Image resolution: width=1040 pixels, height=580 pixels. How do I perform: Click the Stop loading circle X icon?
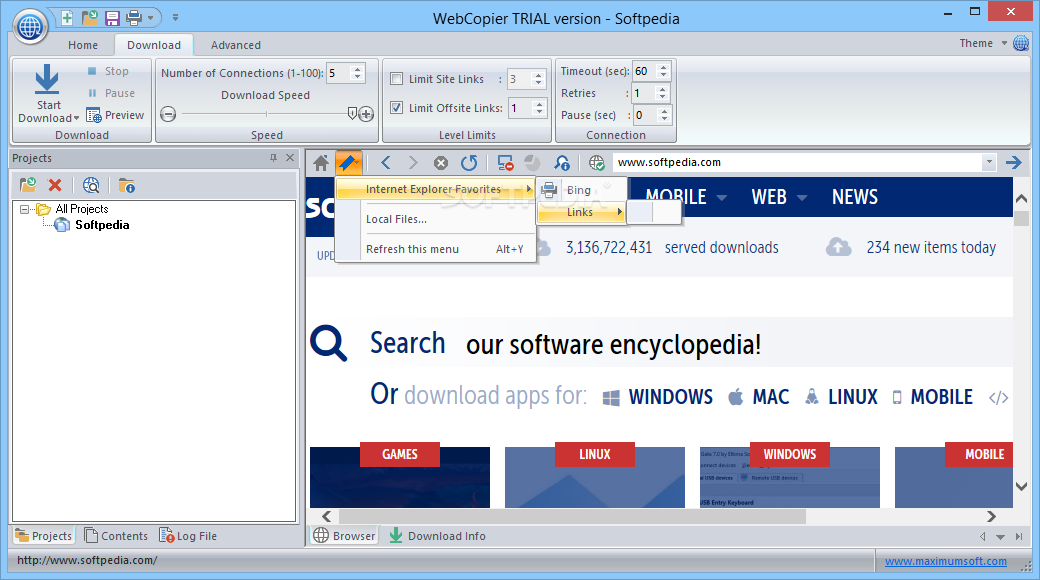point(441,163)
